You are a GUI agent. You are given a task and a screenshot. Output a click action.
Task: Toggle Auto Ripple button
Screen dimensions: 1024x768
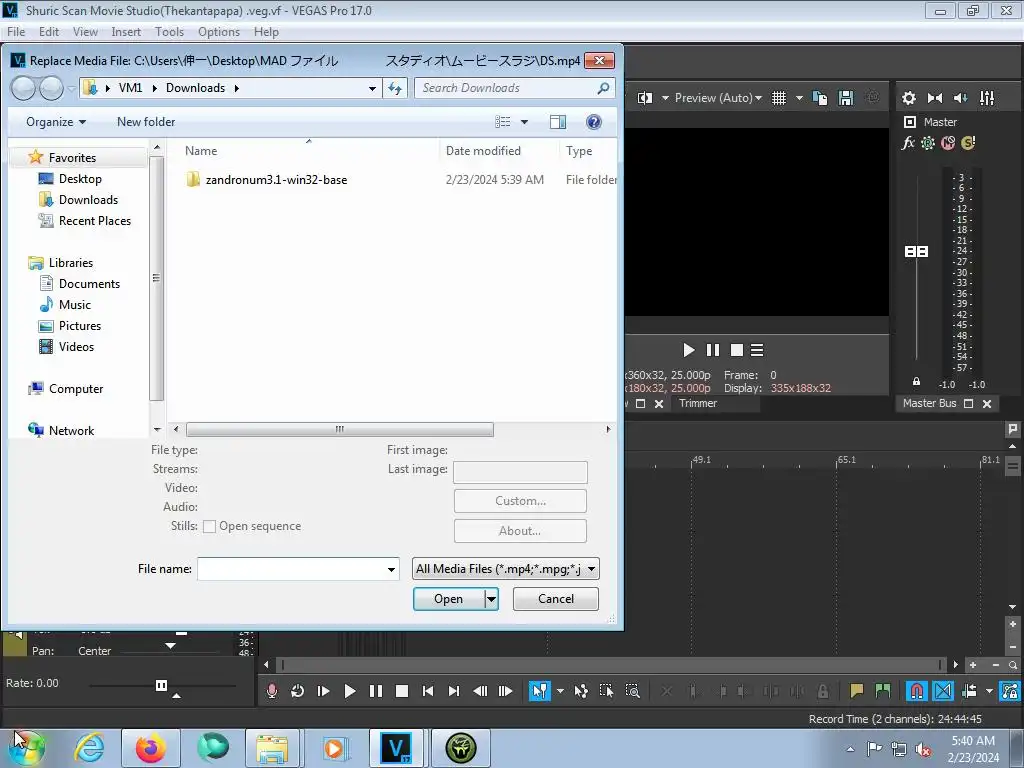(970, 691)
